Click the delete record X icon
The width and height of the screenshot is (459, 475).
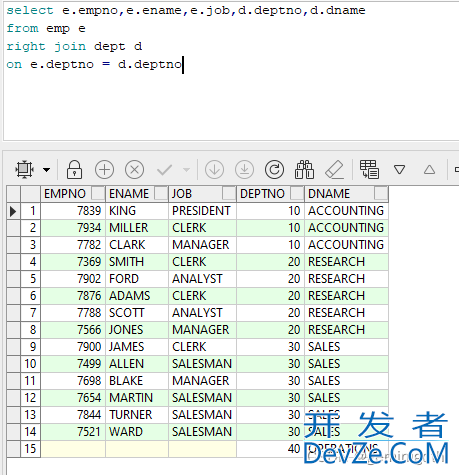[134, 169]
